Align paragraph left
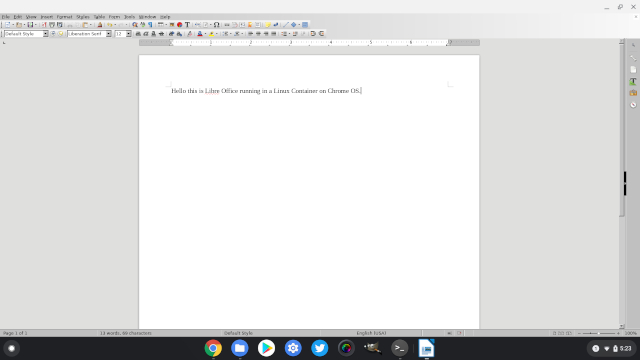640x360 pixels. (251, 34)
